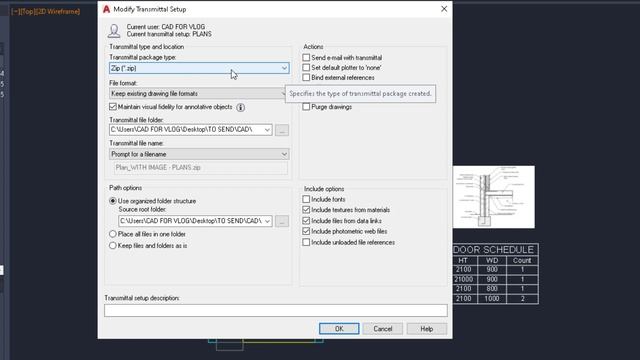
Task: Enable Include fonts checkbox
Action: click(306, 199)
